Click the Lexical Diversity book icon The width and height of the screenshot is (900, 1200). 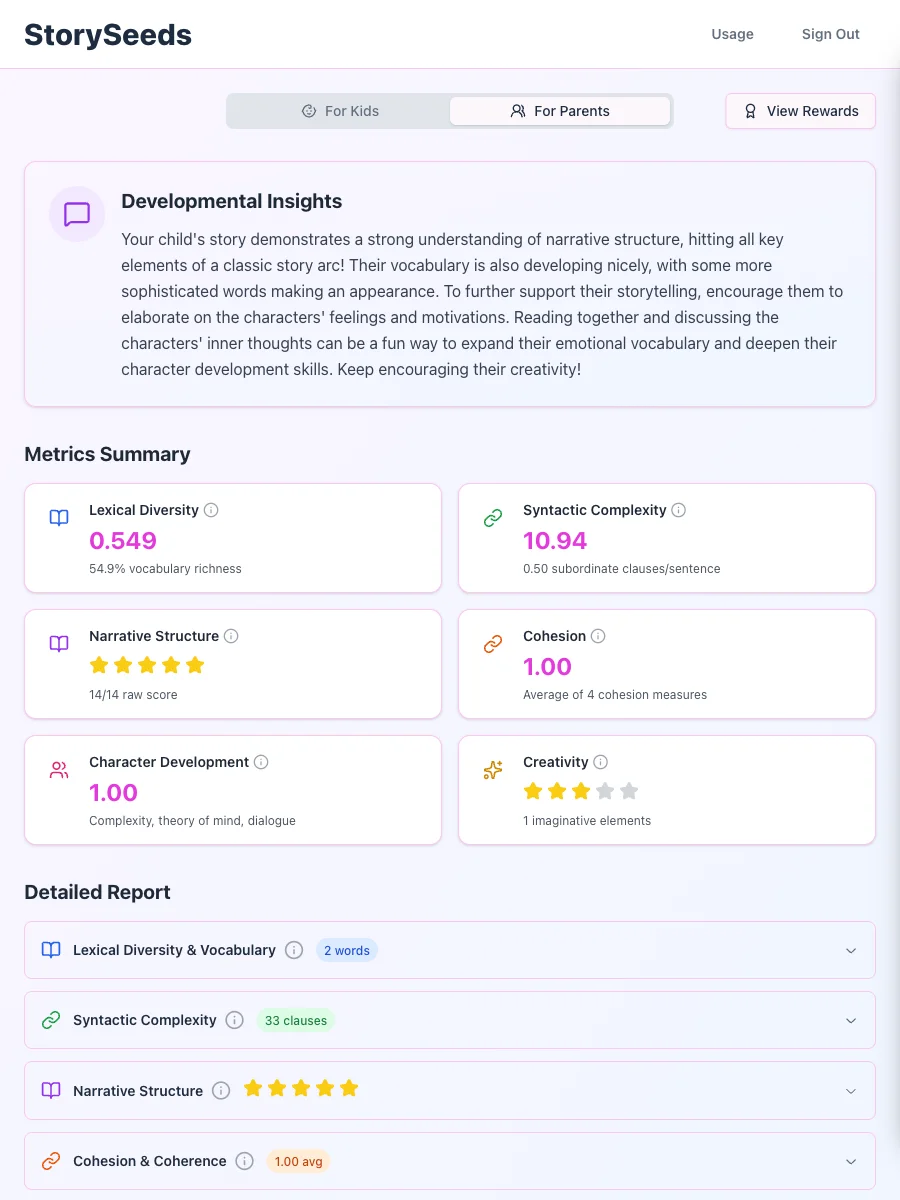click(x=58, y=517)
